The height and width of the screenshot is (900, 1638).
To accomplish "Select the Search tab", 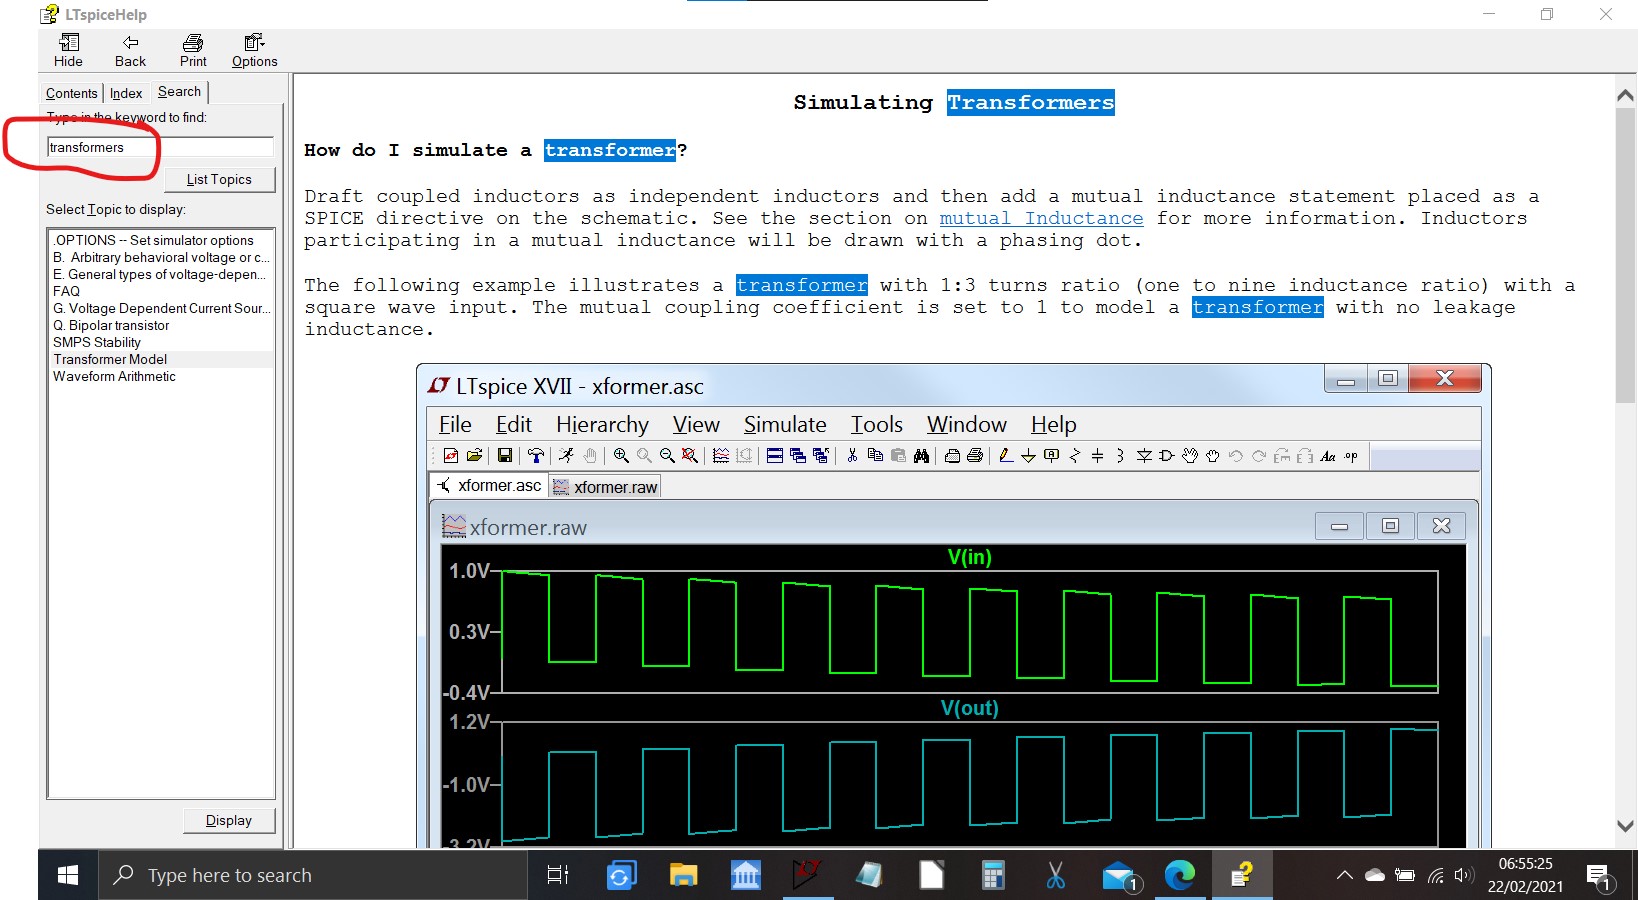I will click(x=179, y=91).
